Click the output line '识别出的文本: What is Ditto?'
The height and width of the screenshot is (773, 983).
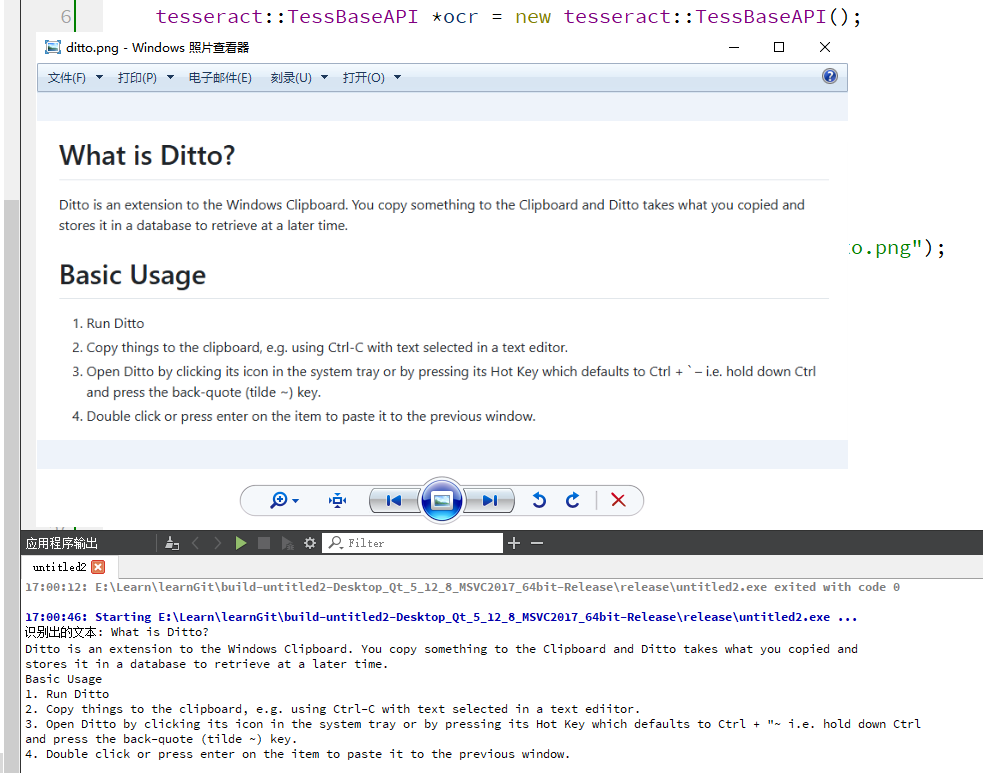(117, 632)
